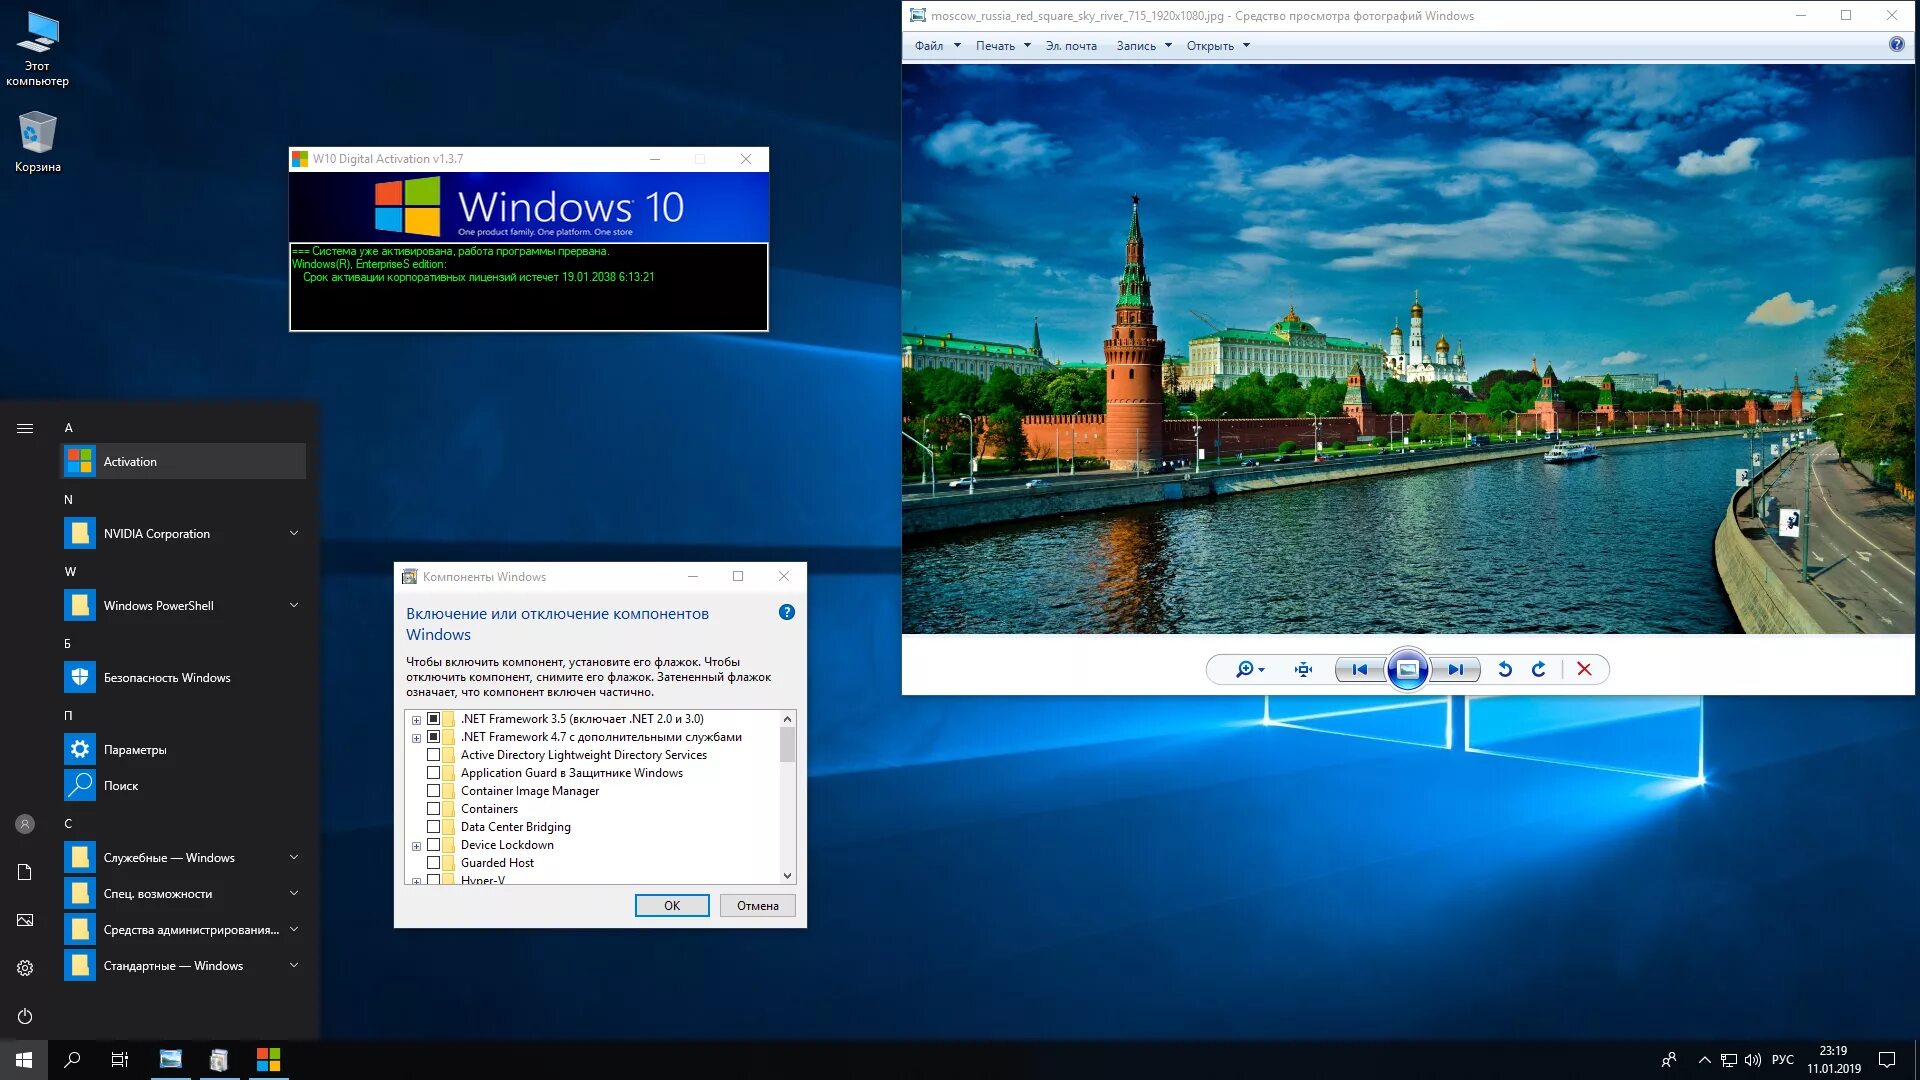Click features list scrollbar down arrow
The image size is (1920, 1080).
[788, 875]
